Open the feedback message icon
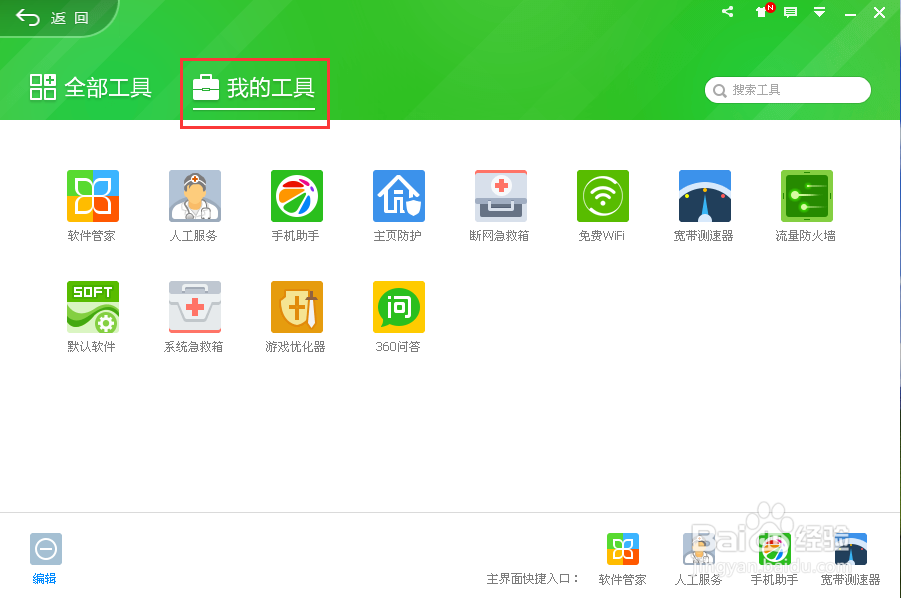The height and width of the screenshot is (598, 901). tap(791, 12)
